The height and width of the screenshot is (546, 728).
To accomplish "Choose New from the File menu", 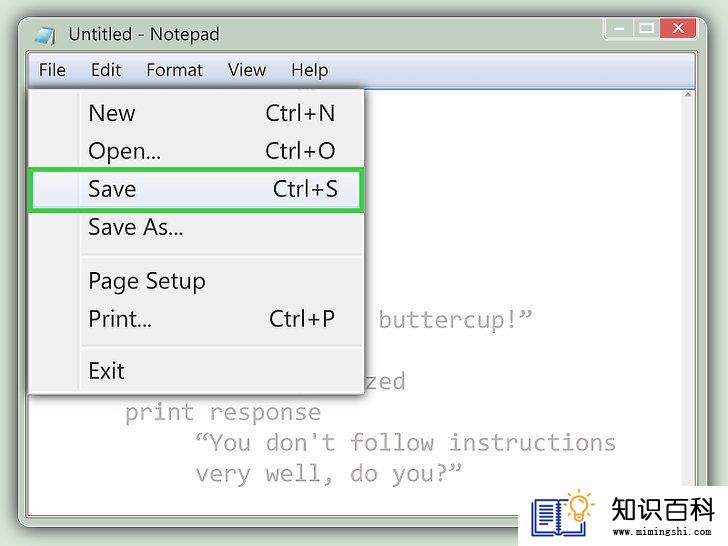I will [197, 113].
